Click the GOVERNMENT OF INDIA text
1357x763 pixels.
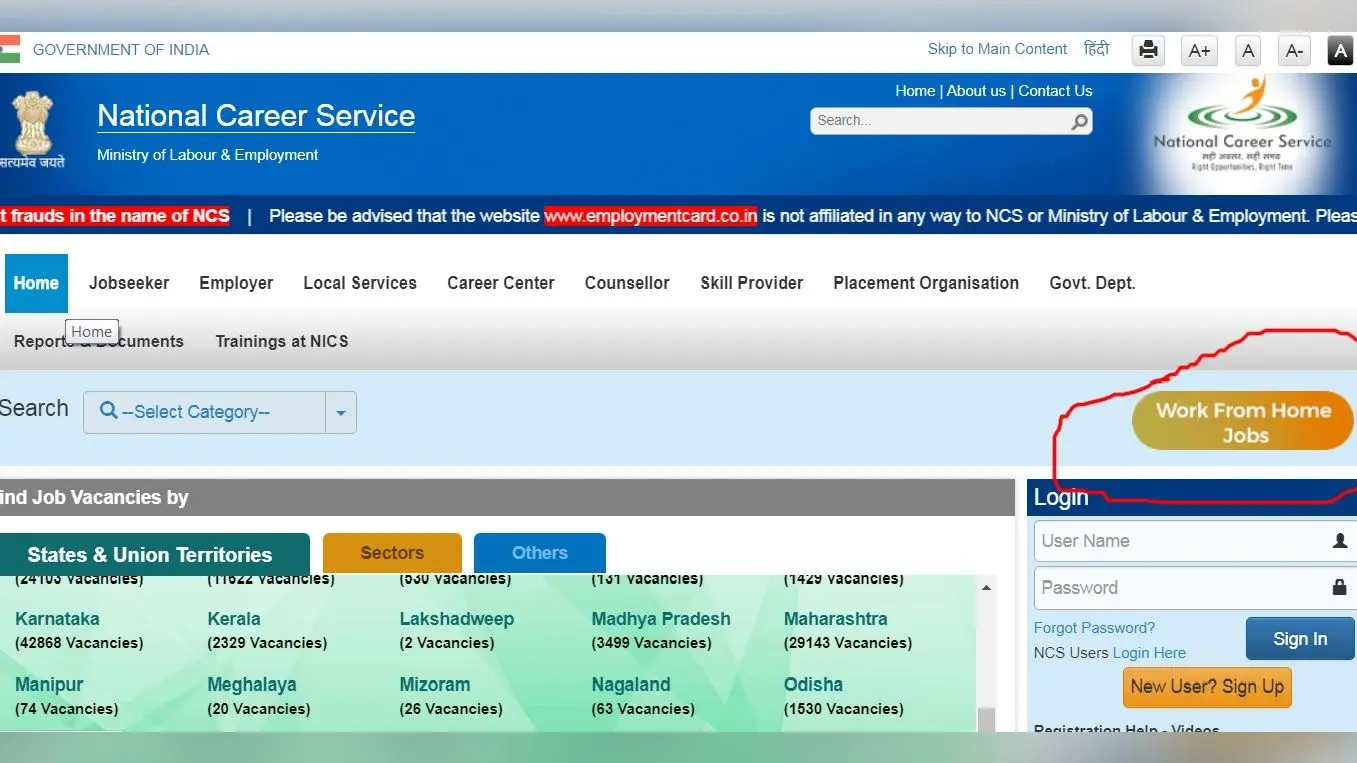pyautogui.click(x=121, y=50)
